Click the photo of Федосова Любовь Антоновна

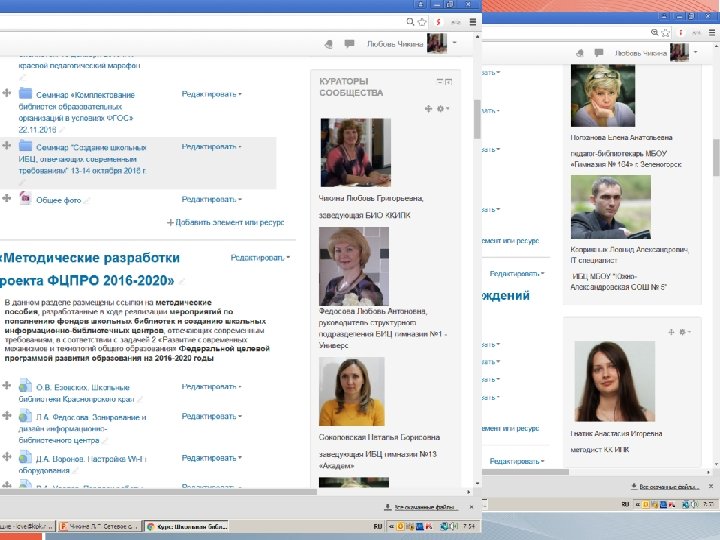(354, 266)
